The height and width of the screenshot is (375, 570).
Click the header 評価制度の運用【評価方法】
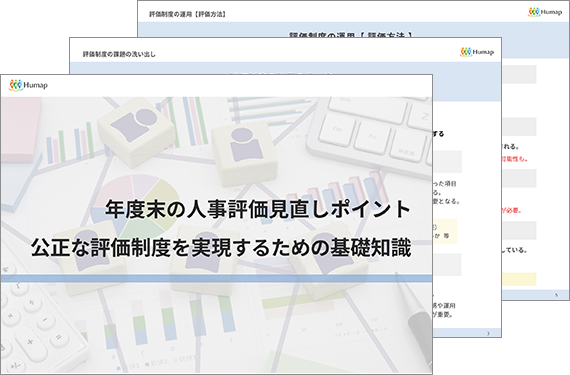pos(188,14)
